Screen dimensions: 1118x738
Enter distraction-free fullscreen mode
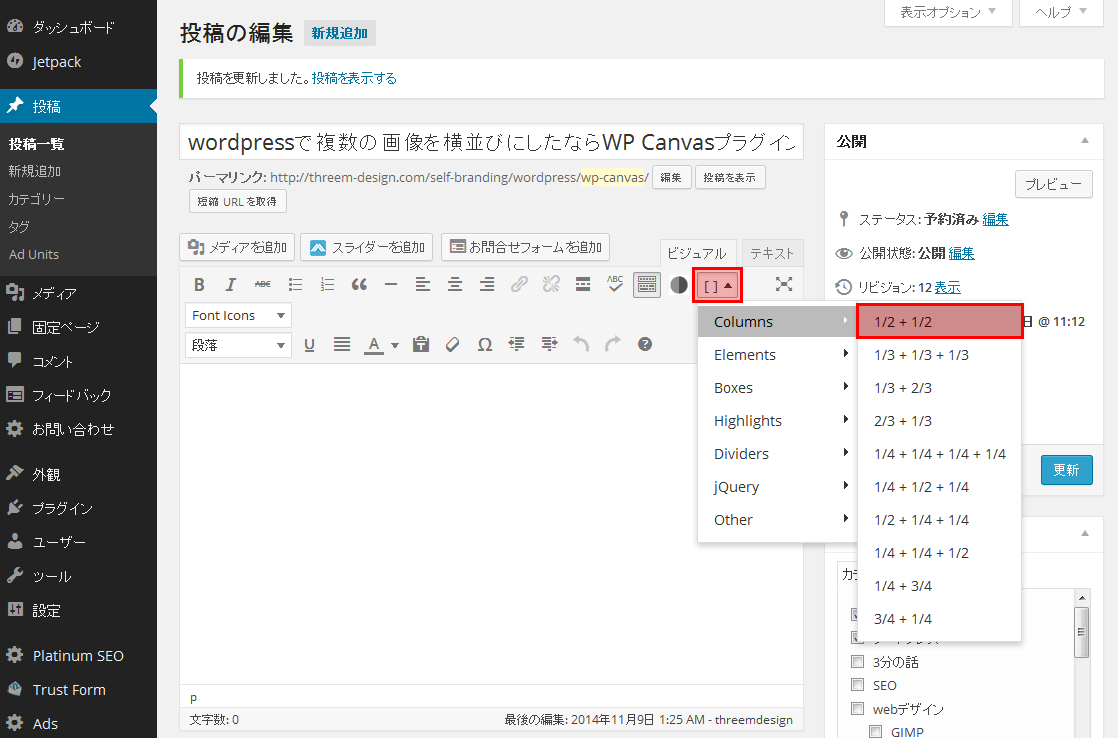784,285
